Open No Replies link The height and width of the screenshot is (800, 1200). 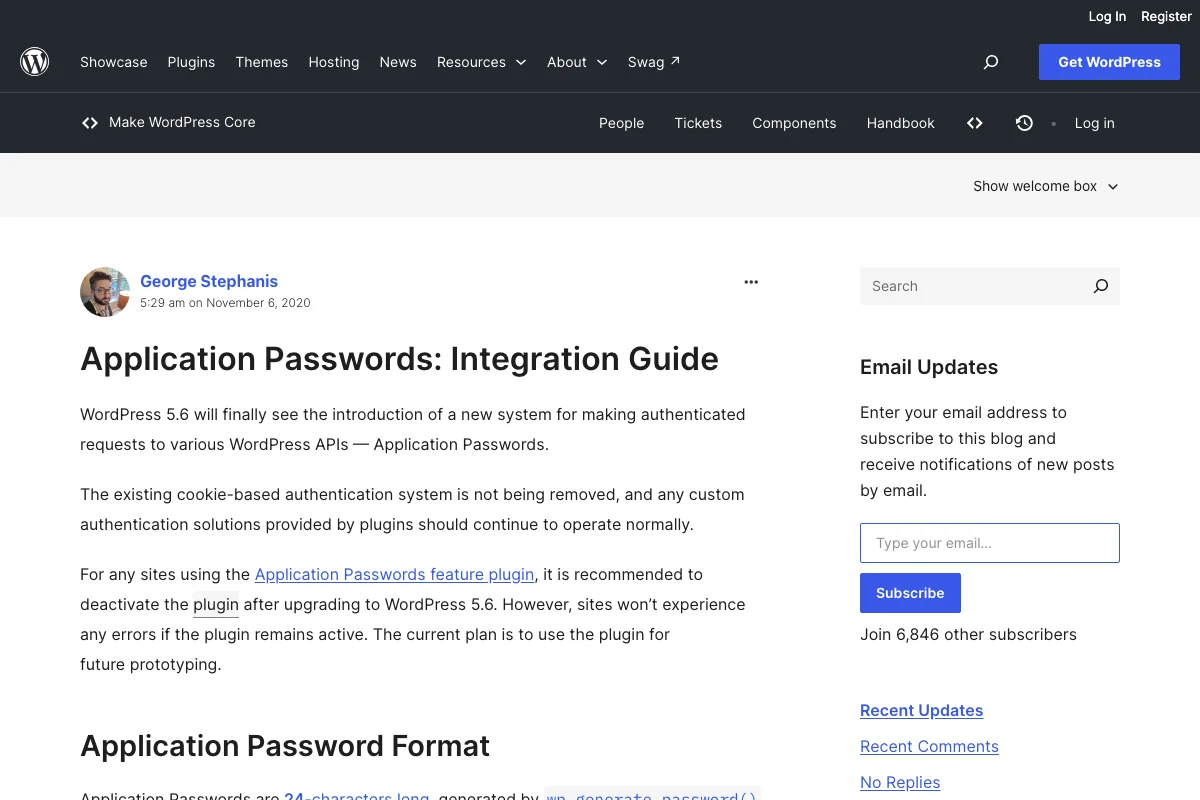(900, 782)
